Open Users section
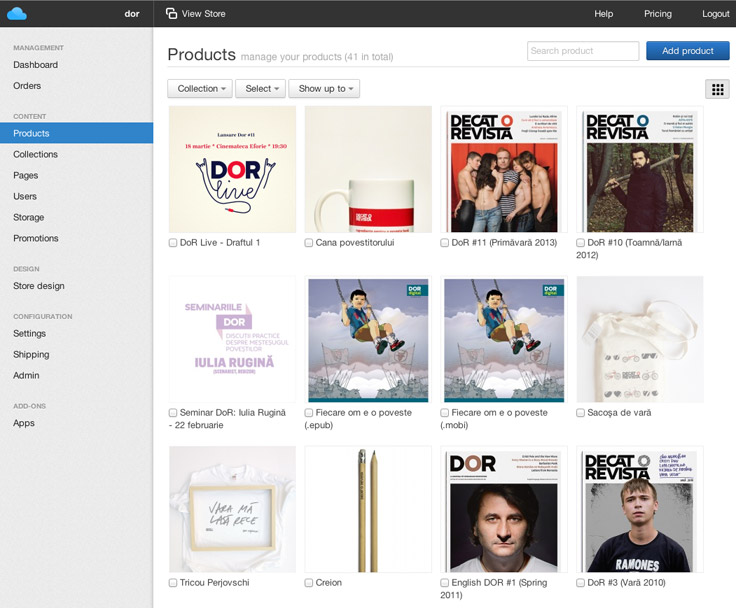The height and width of the screenshot is (608, 736). 25,196
